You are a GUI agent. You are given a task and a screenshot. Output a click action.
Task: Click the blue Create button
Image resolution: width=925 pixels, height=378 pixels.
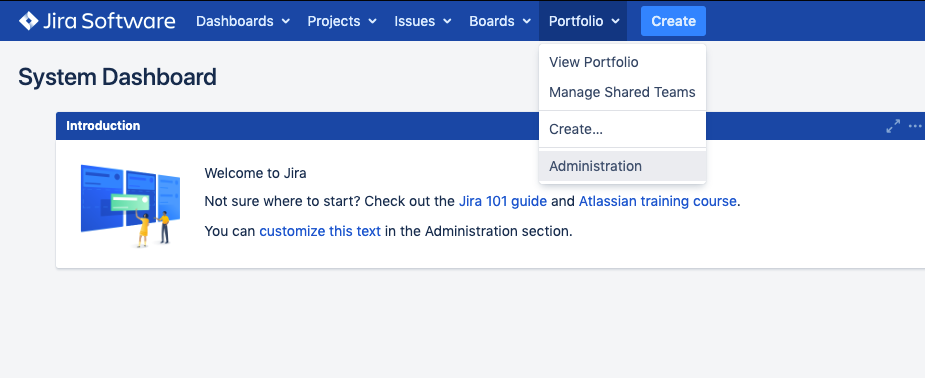673,21
